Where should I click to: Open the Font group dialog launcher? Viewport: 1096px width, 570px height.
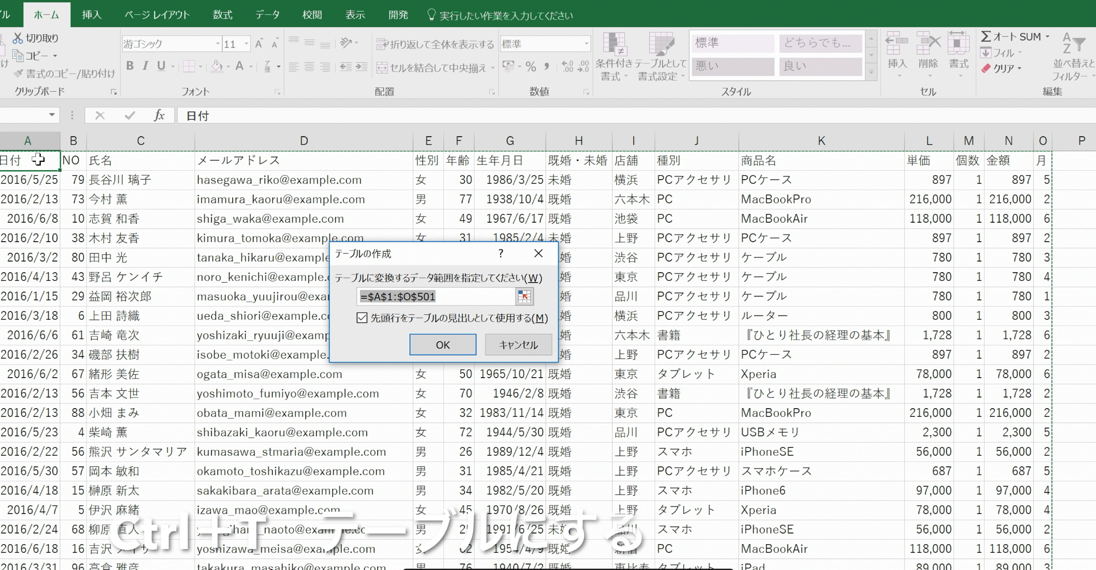point(277,92)
